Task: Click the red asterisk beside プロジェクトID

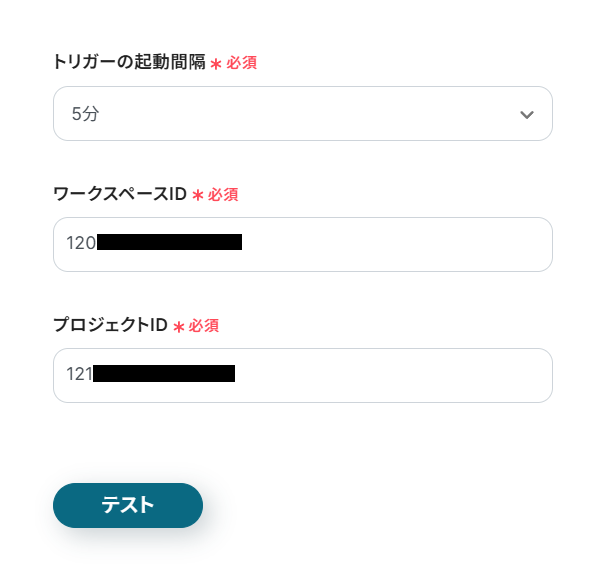Action: 178,327
